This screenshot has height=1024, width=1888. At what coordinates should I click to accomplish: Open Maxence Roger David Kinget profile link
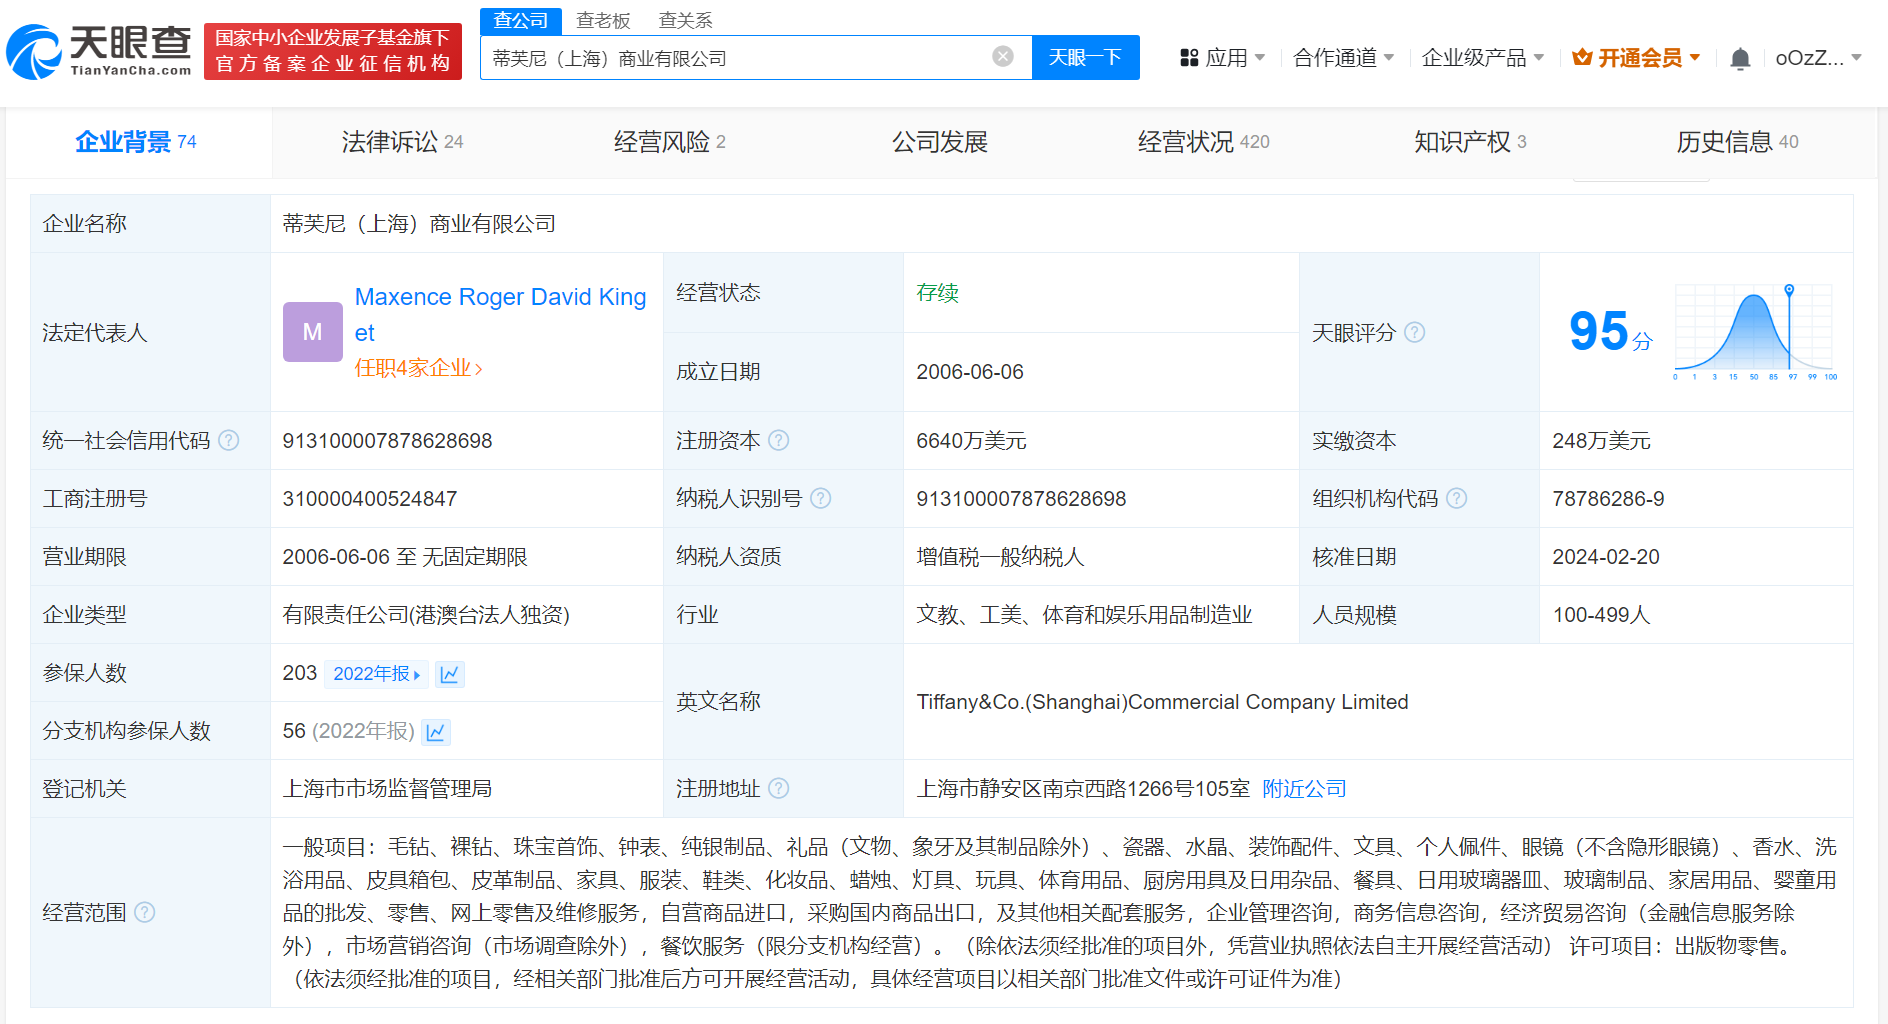500,315
